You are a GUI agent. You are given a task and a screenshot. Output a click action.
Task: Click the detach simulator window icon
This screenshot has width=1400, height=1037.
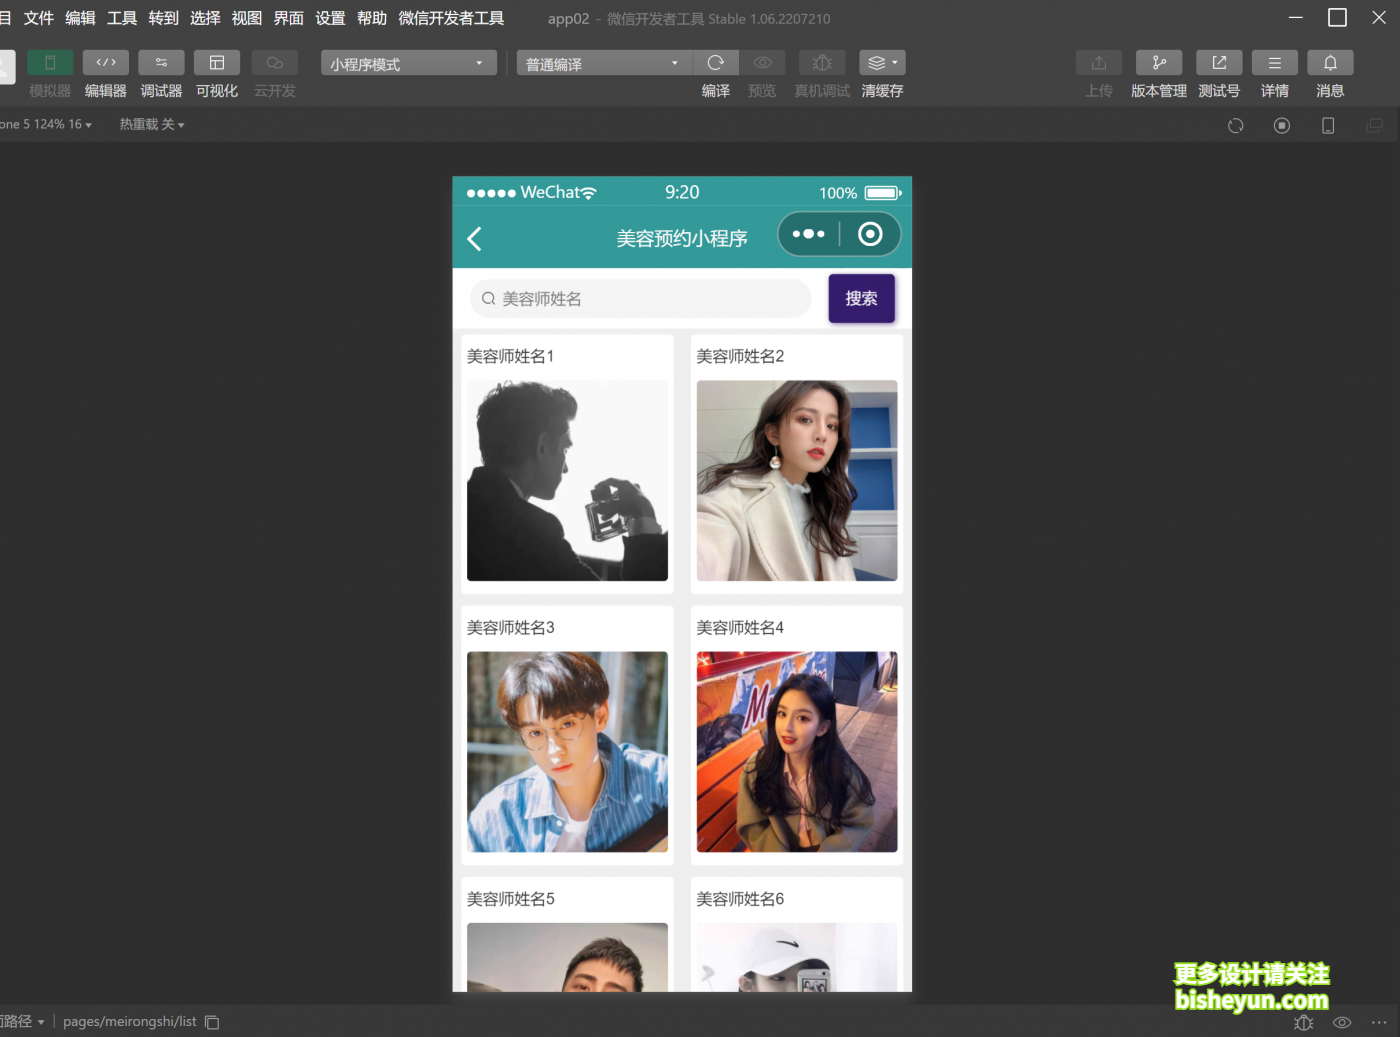(1375, 126)
